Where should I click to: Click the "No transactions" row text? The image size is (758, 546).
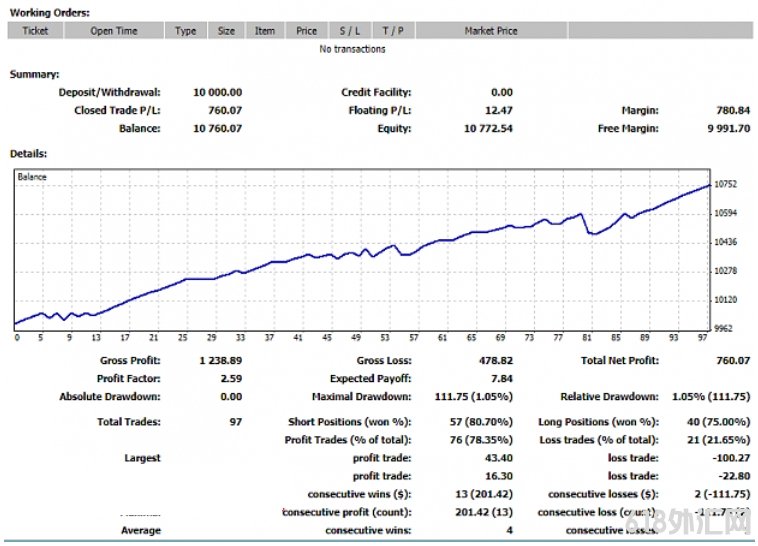click(x=352, y=49)
